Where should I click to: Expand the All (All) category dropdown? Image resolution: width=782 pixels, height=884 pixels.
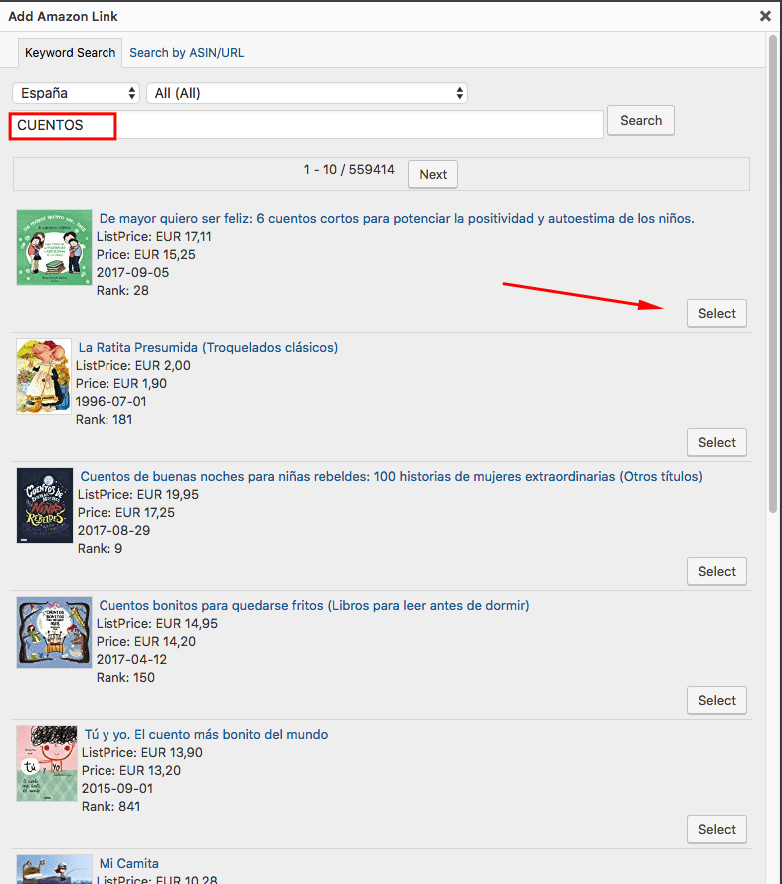click(307, 93)
